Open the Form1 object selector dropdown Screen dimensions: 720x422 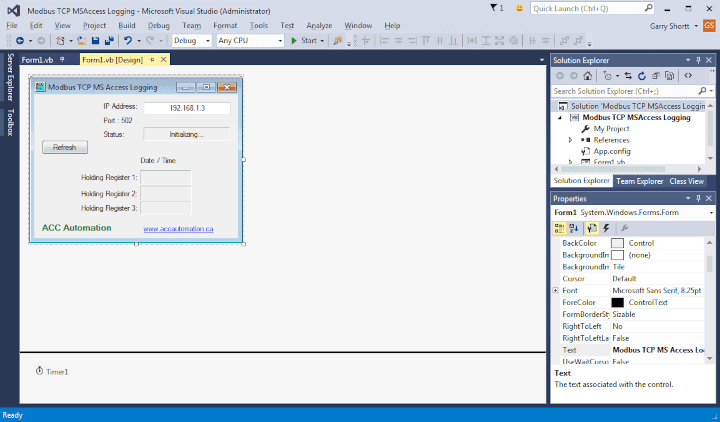tap(711, 213)
